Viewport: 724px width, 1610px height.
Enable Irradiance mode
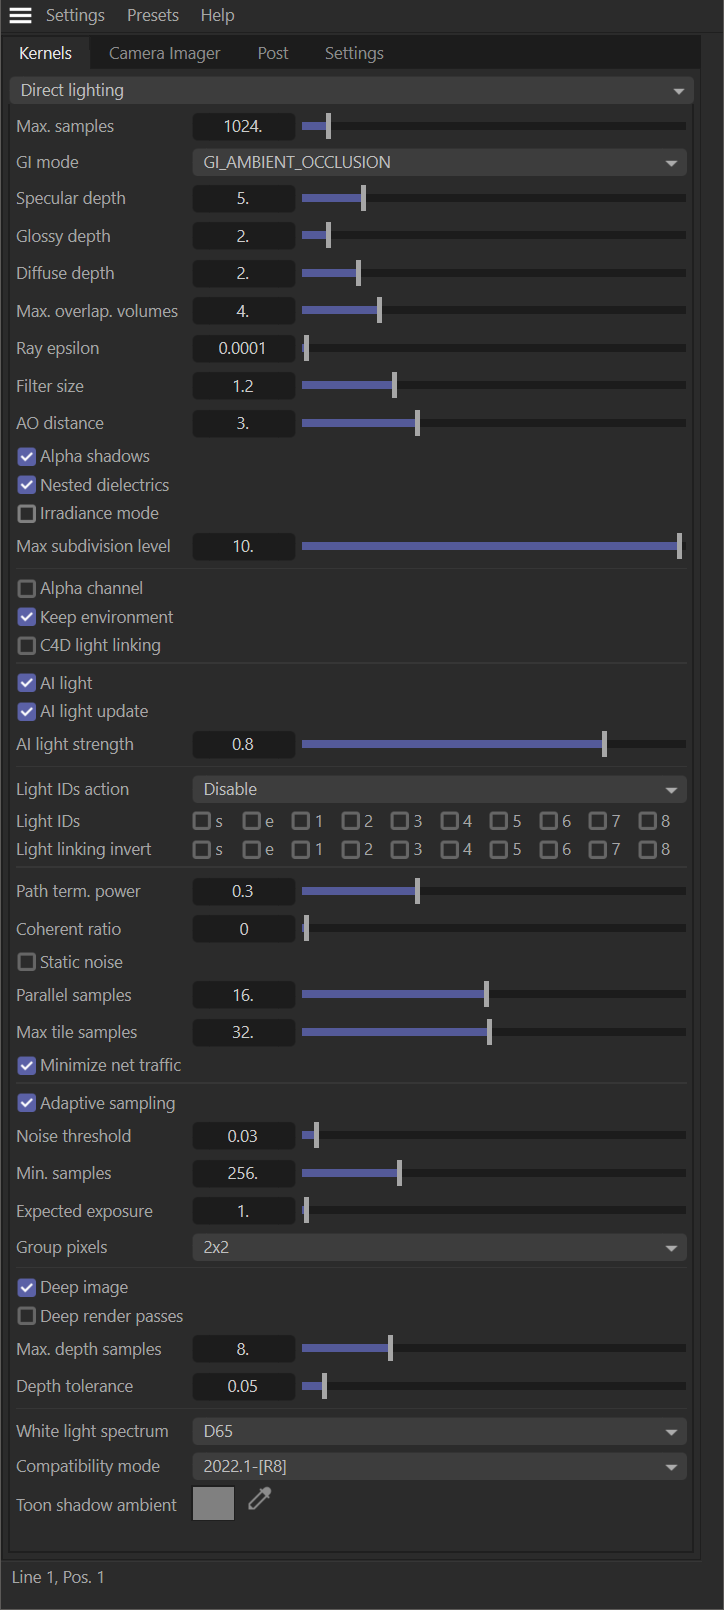[27, 513]
